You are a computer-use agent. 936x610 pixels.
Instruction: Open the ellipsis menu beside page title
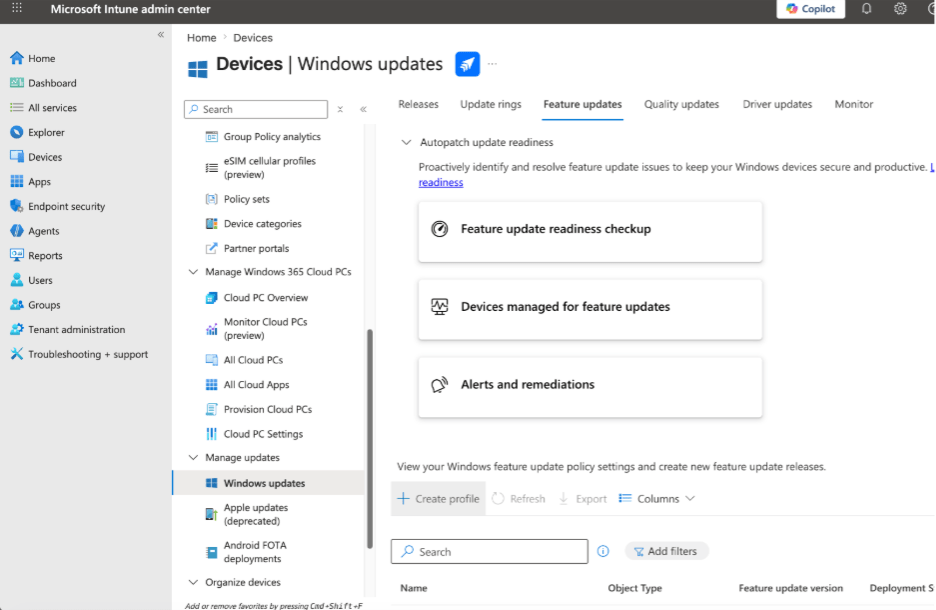492,64
